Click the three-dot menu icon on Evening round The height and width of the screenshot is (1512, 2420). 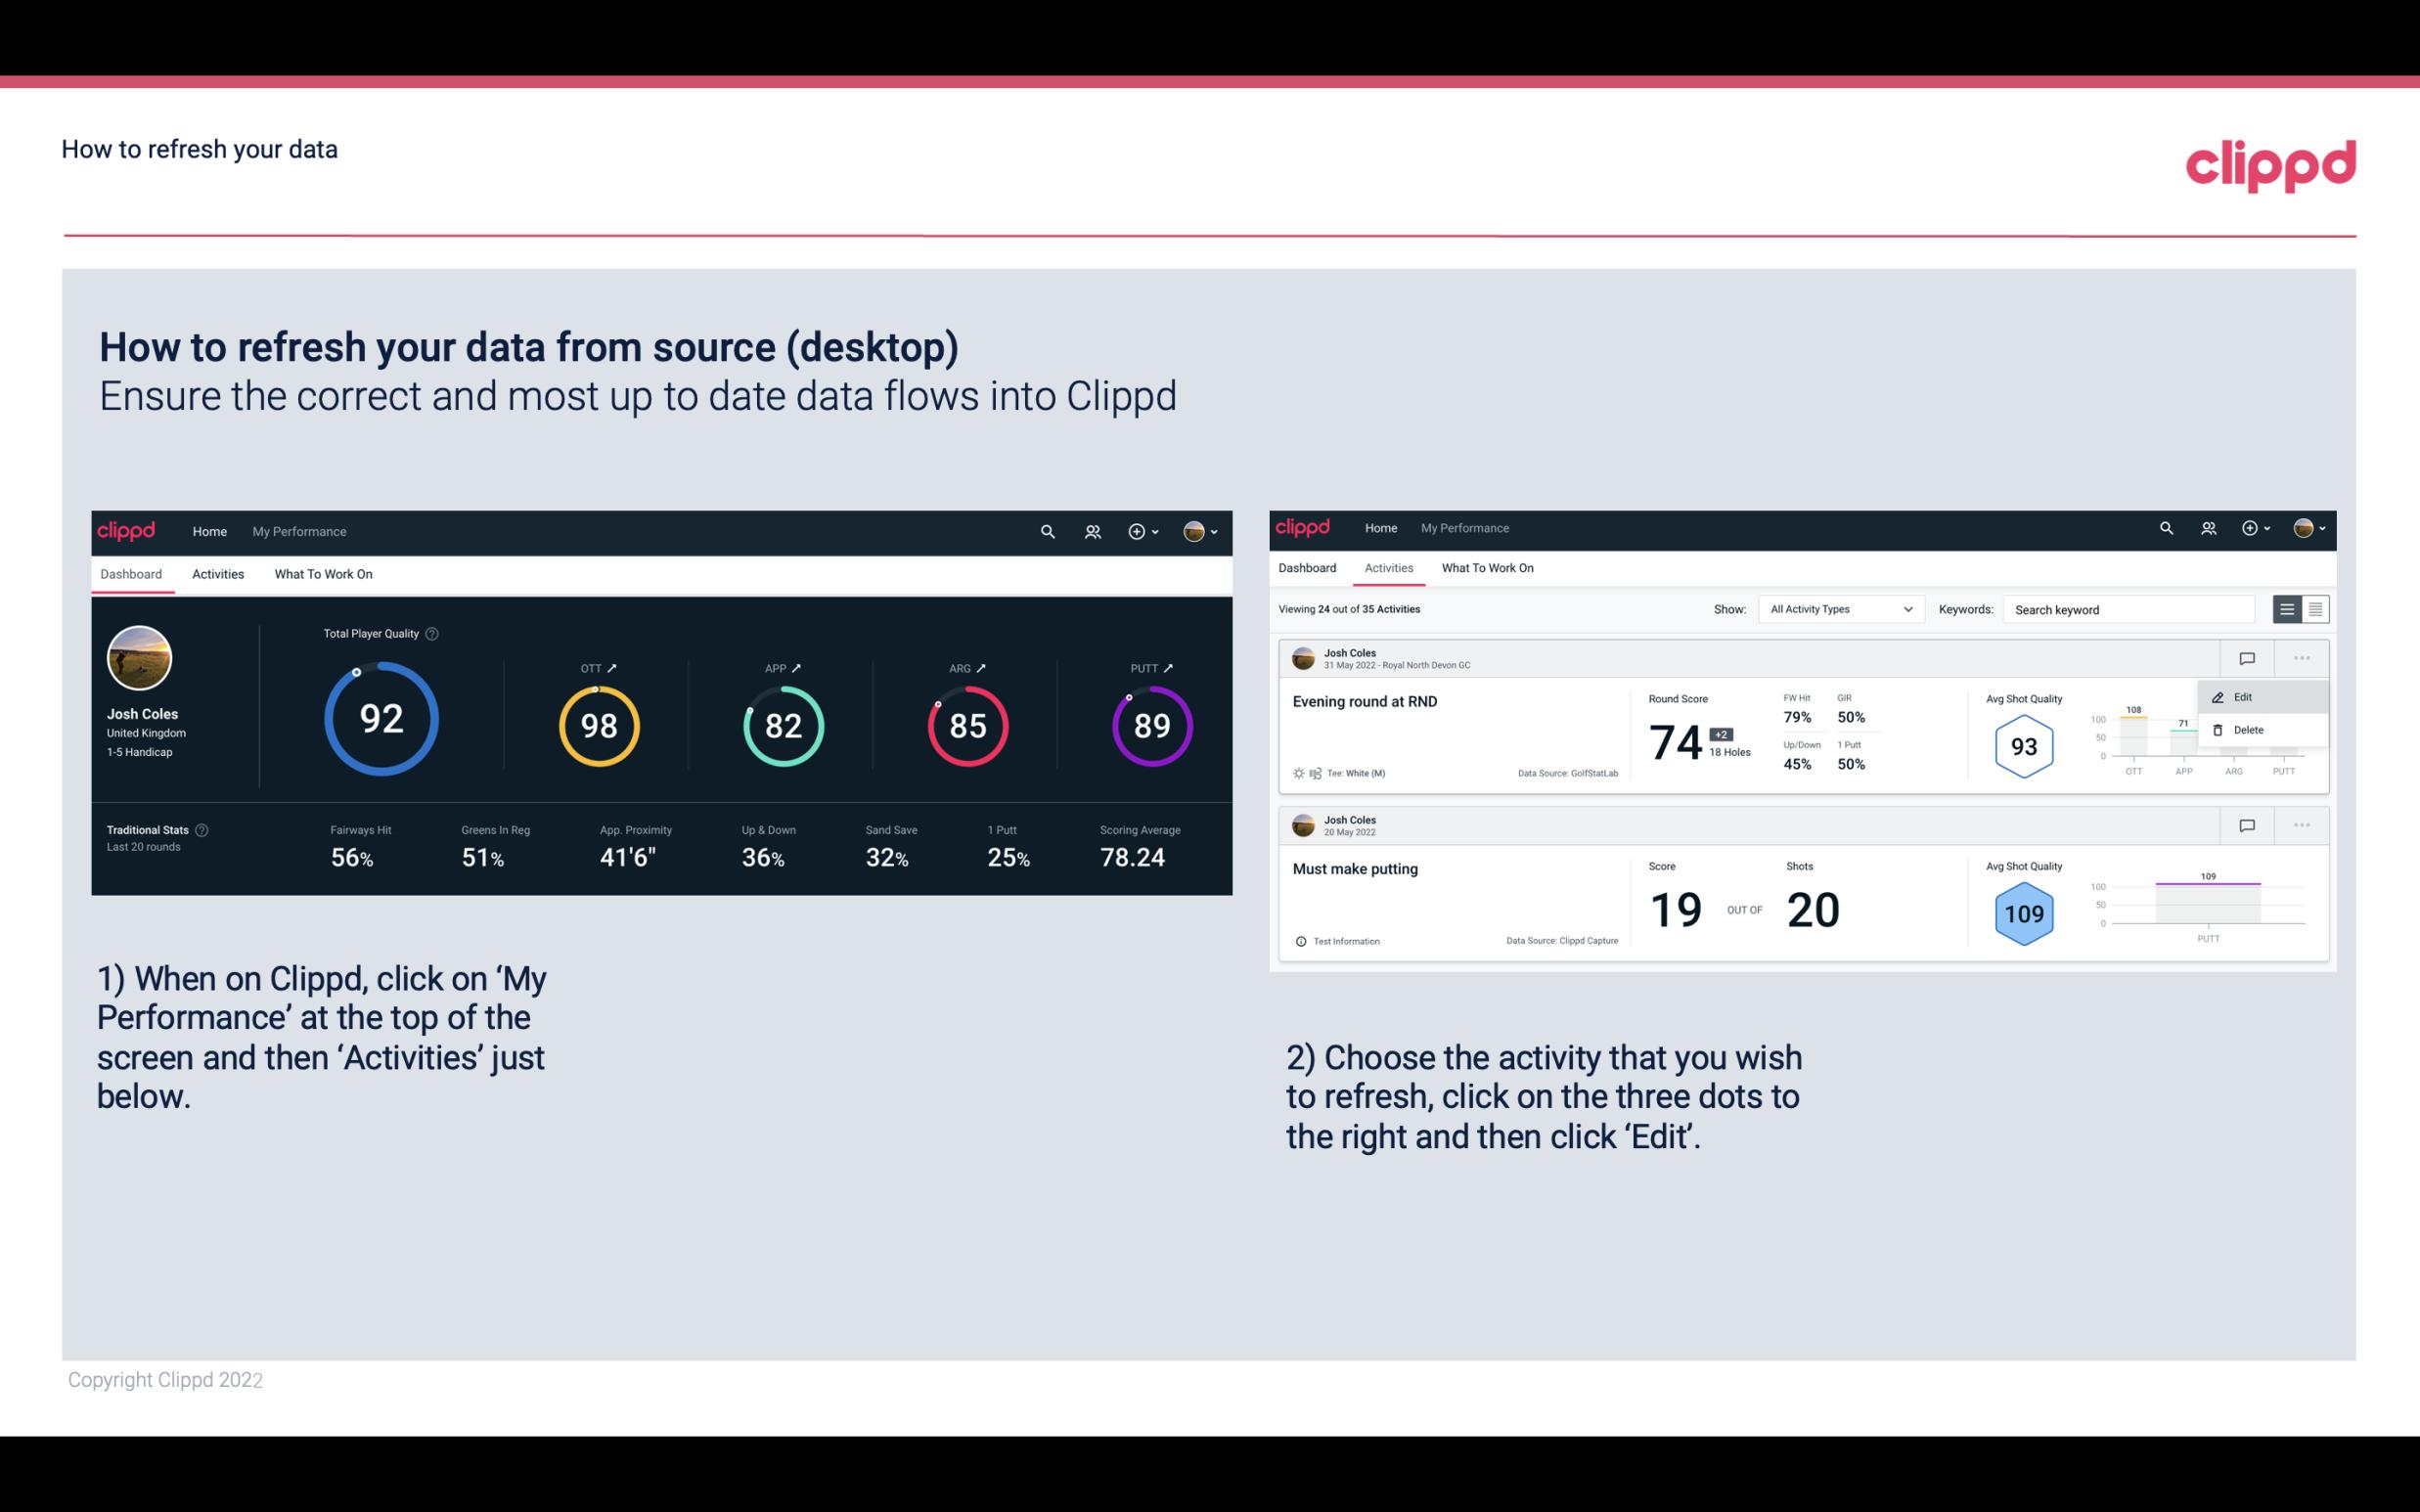(2304, 656)
